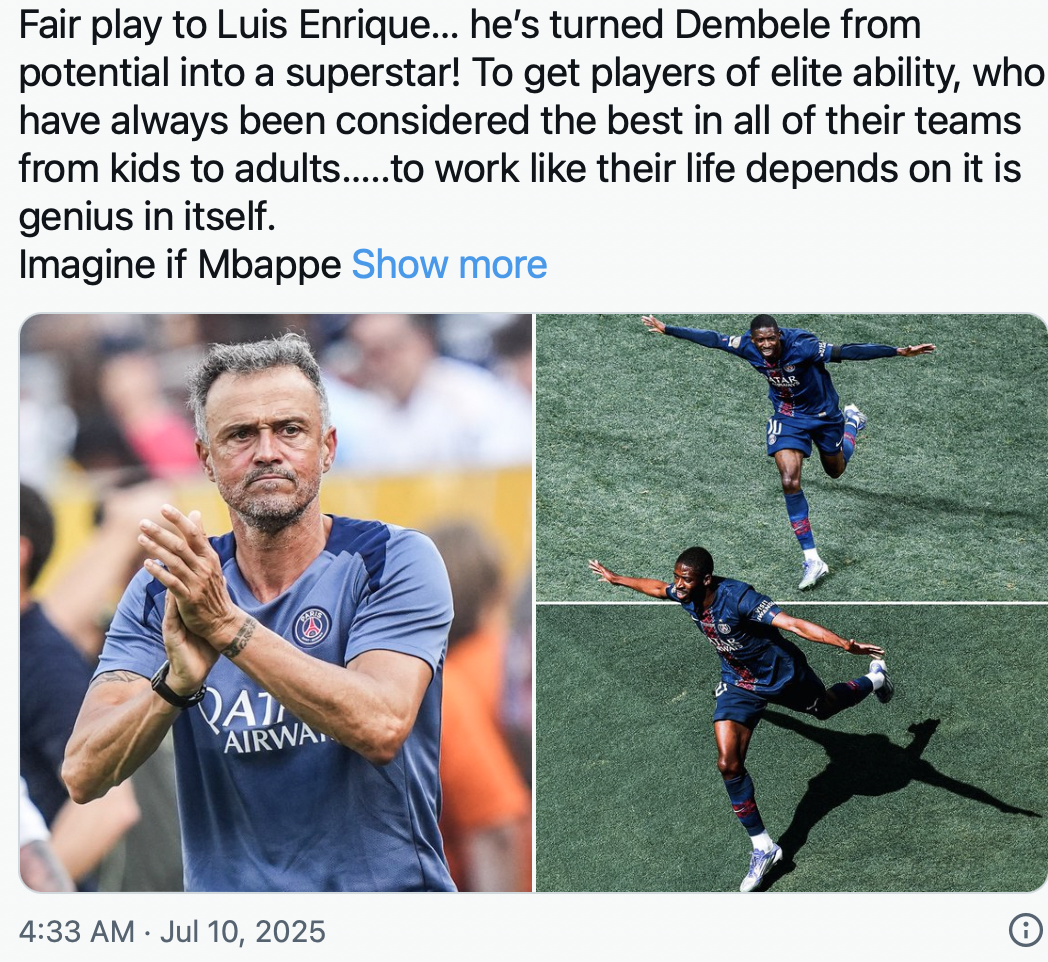Click the wrist tattoo in the left photo
The image size is (1048, 962).
pyautogui.click(x=240, y=636)
